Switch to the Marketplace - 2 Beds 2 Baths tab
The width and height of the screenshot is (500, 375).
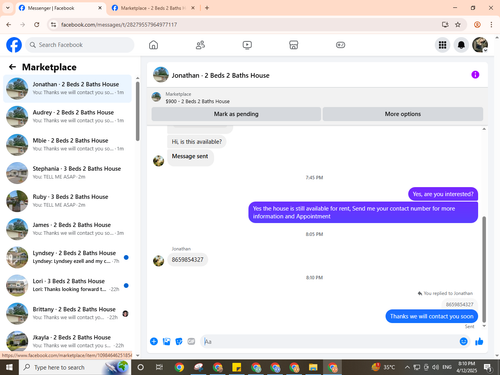[x=153, y=8]
